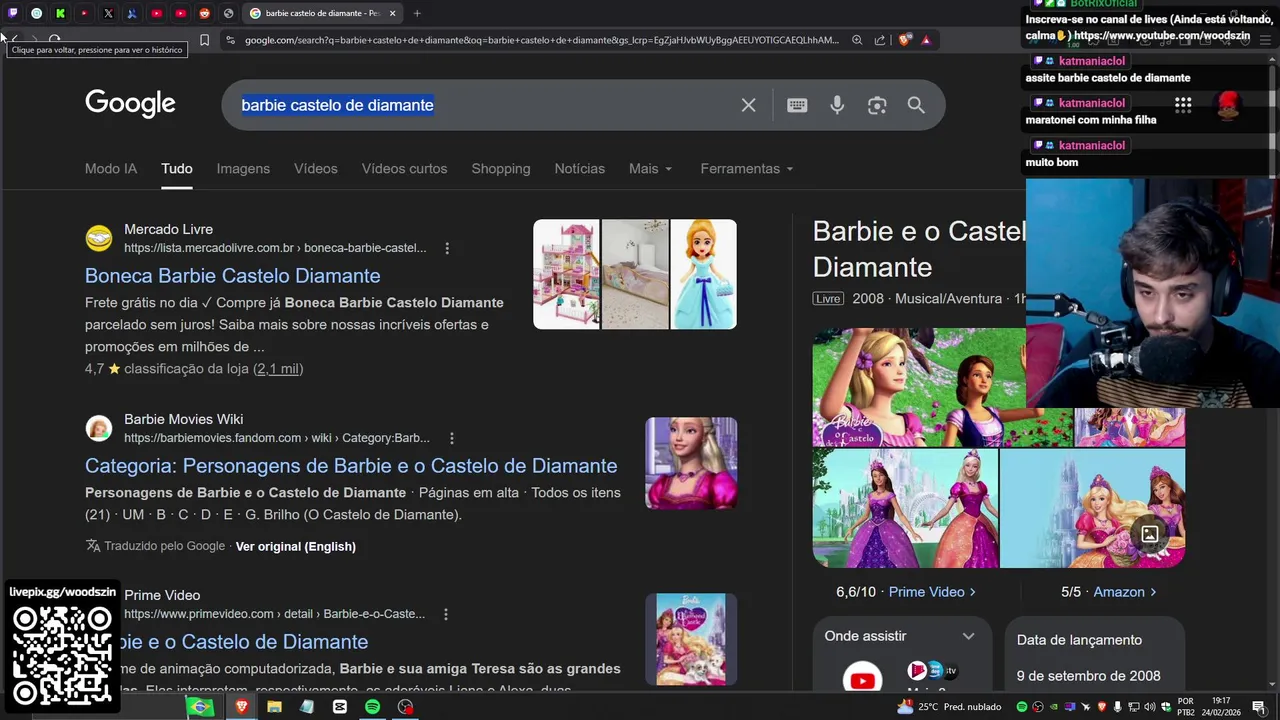Open the pinned Twitch tab
This screenshot has width=1280, height=720.
tap(12, 13)
